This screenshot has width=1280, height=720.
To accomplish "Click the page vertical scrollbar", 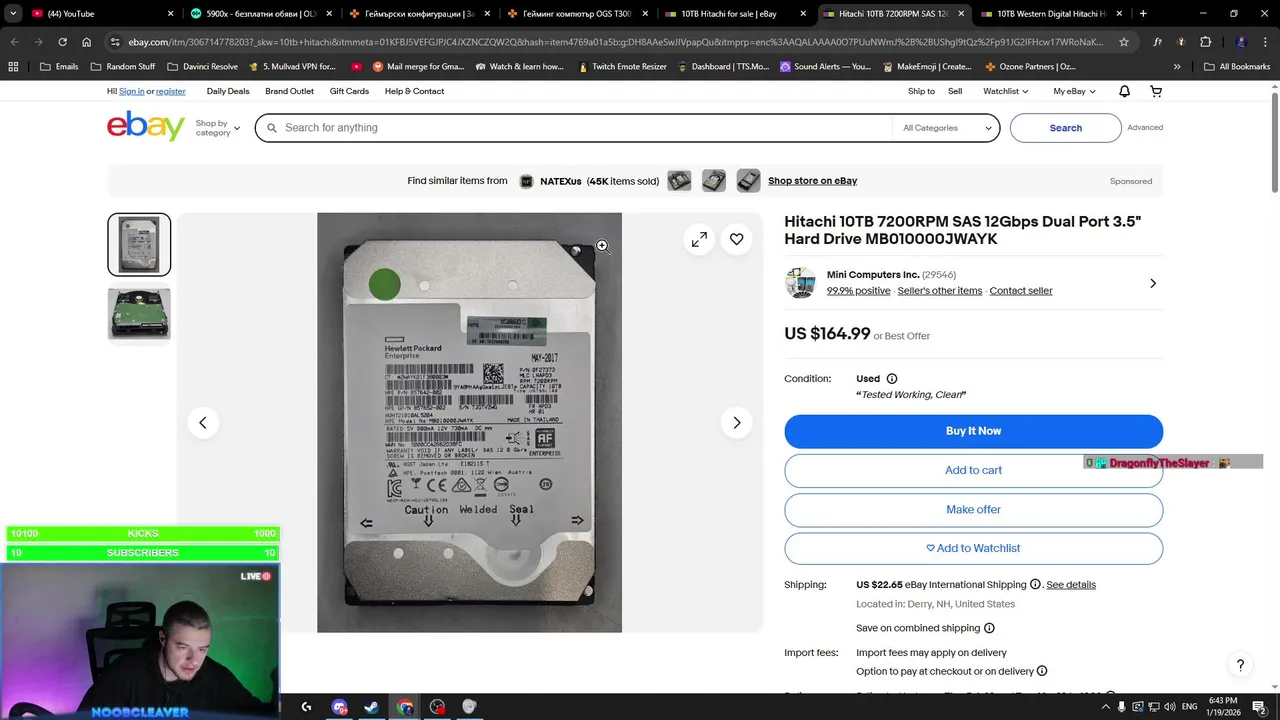I will pos(1274,142).
